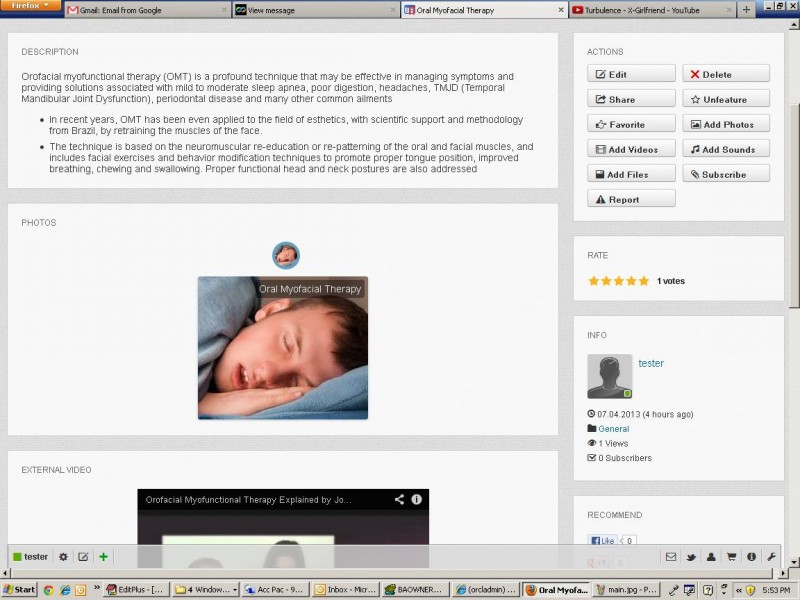The width and height of the screenshot is (800, 600).
Task: Open the 4 Windows Explorer taskbar group
Action: 205,590
